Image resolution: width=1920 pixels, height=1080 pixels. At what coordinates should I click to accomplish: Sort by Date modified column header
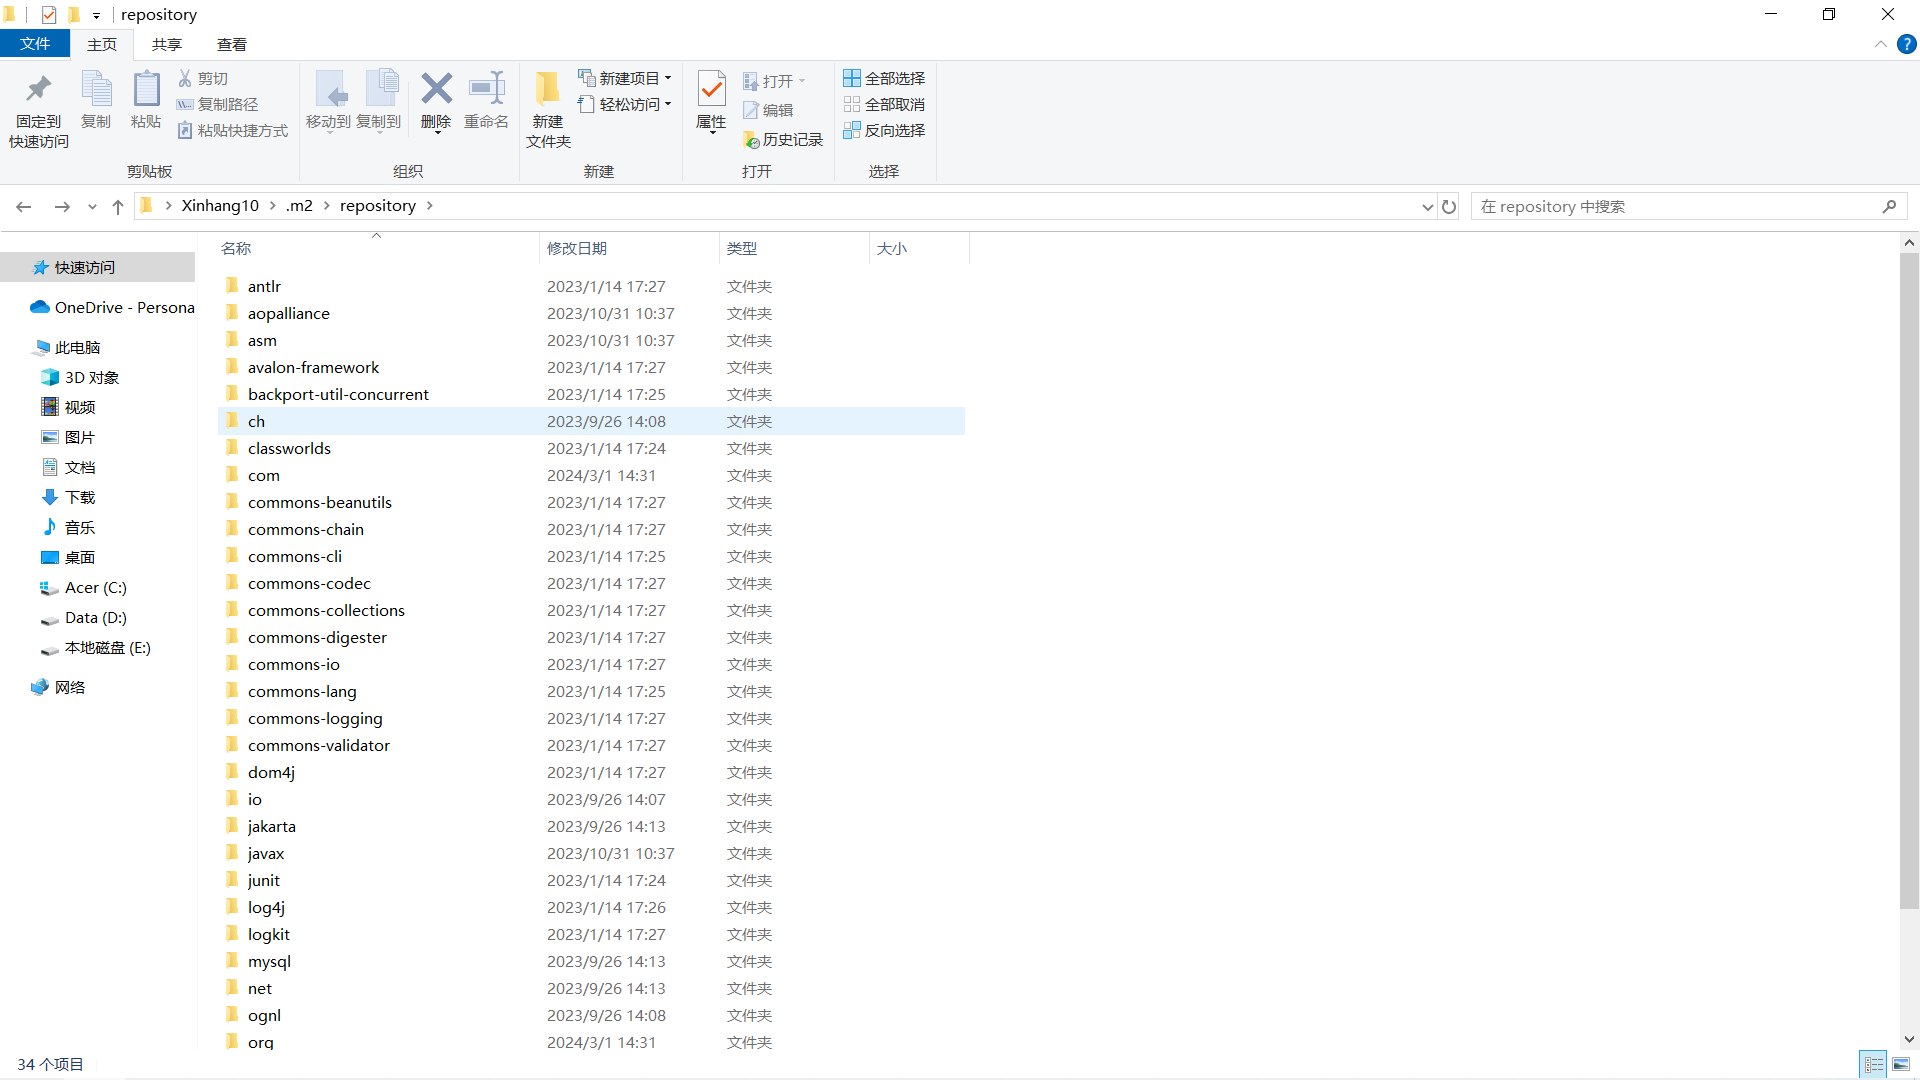point(629,248)
